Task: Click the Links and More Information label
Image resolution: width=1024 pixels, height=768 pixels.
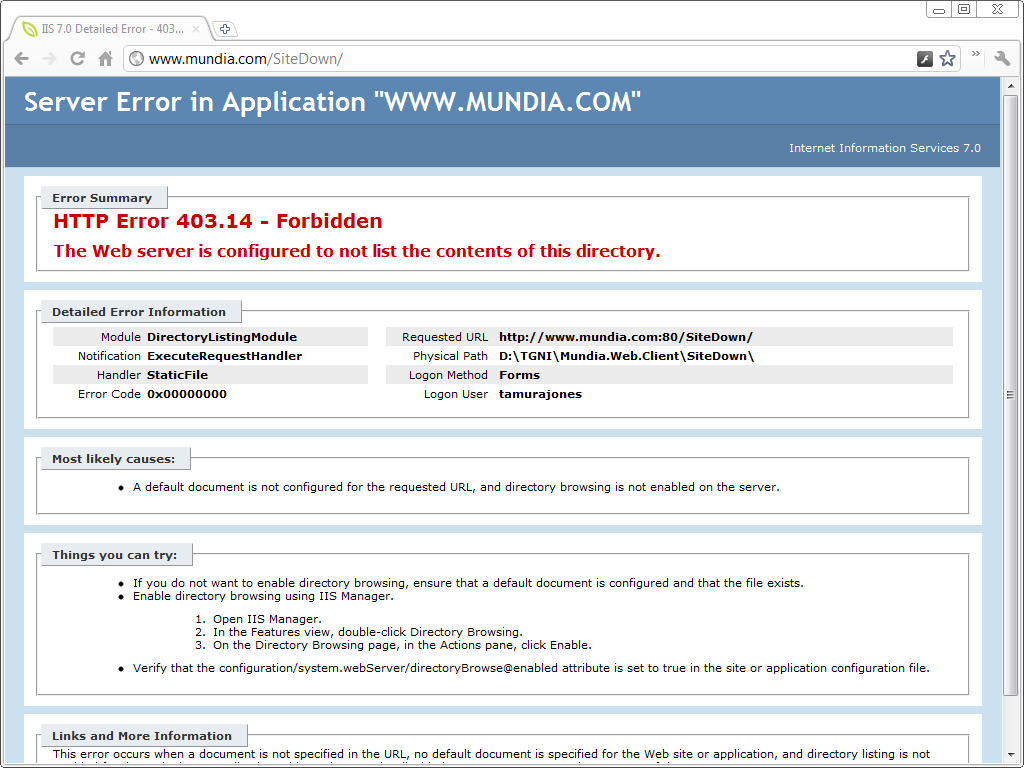Action: click(142, 735)
